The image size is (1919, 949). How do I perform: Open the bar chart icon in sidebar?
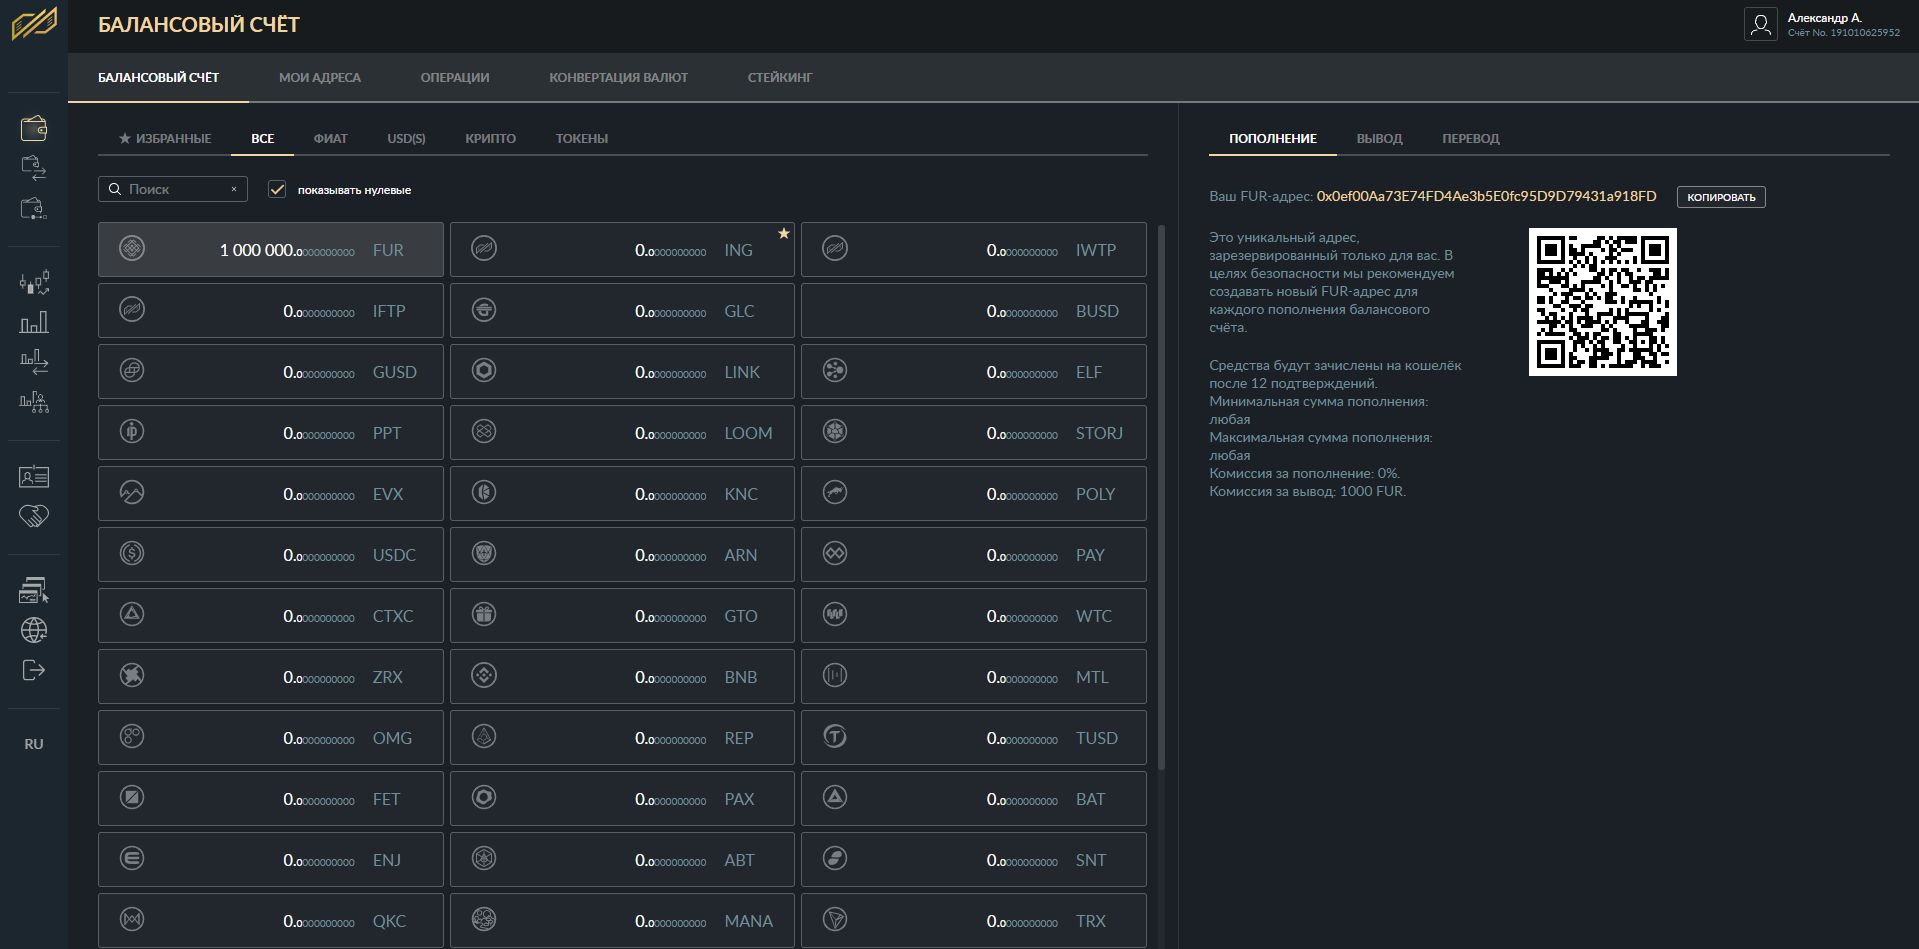coord(34,322)
